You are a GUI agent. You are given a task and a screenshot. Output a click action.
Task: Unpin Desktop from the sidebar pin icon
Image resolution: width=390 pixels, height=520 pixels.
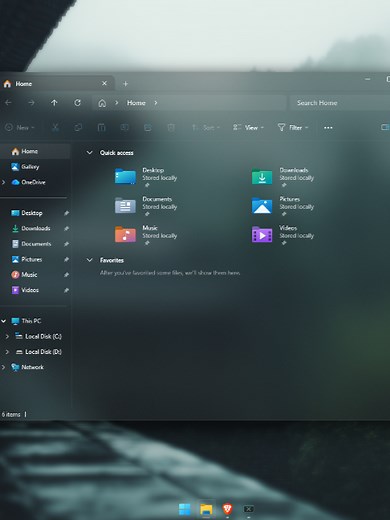pyautogui.click(x=66, y=213)
